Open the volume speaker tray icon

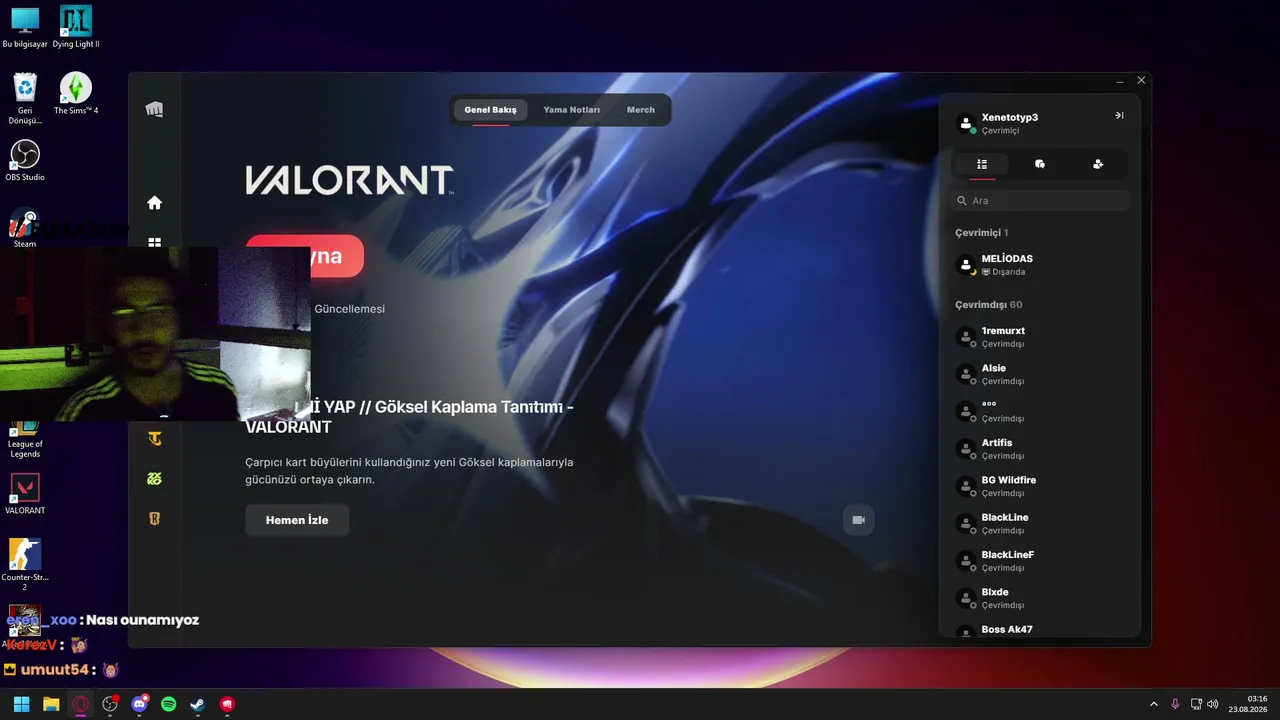pos(1213,704)
